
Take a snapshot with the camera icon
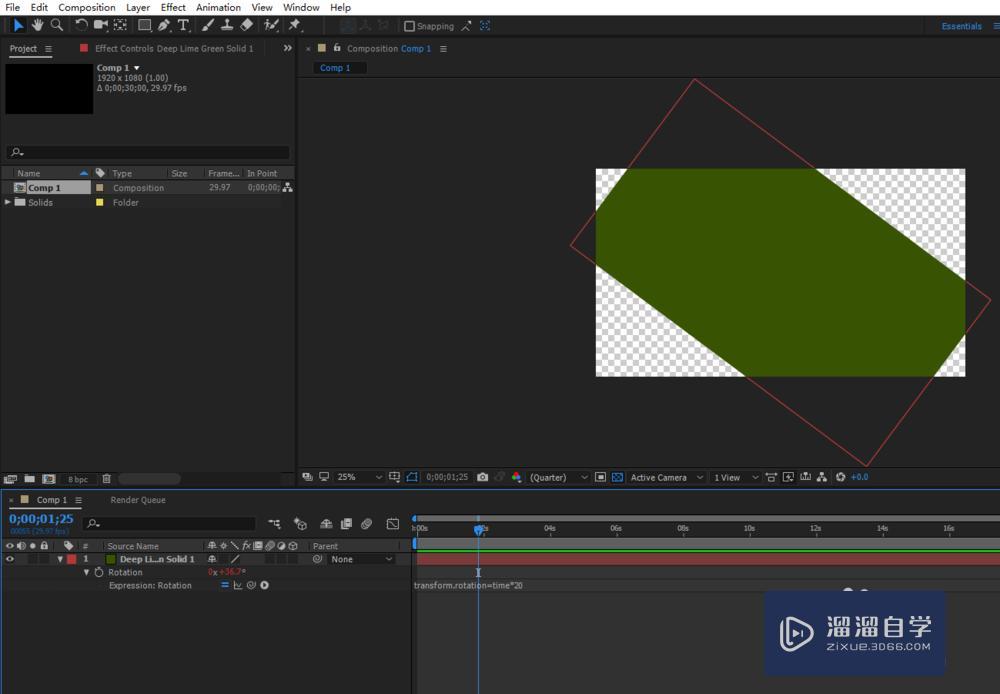pyautogui.click(x=483, y=477)
